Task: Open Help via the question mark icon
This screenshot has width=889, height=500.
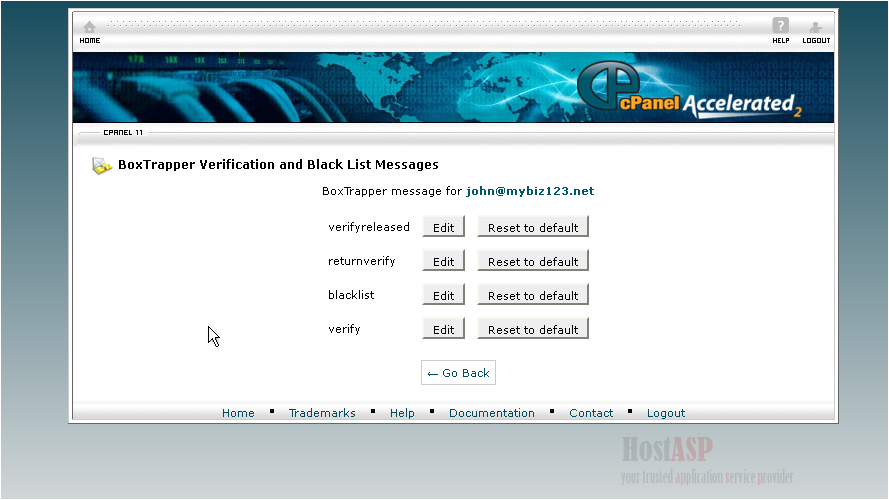Action: [780, 28]
